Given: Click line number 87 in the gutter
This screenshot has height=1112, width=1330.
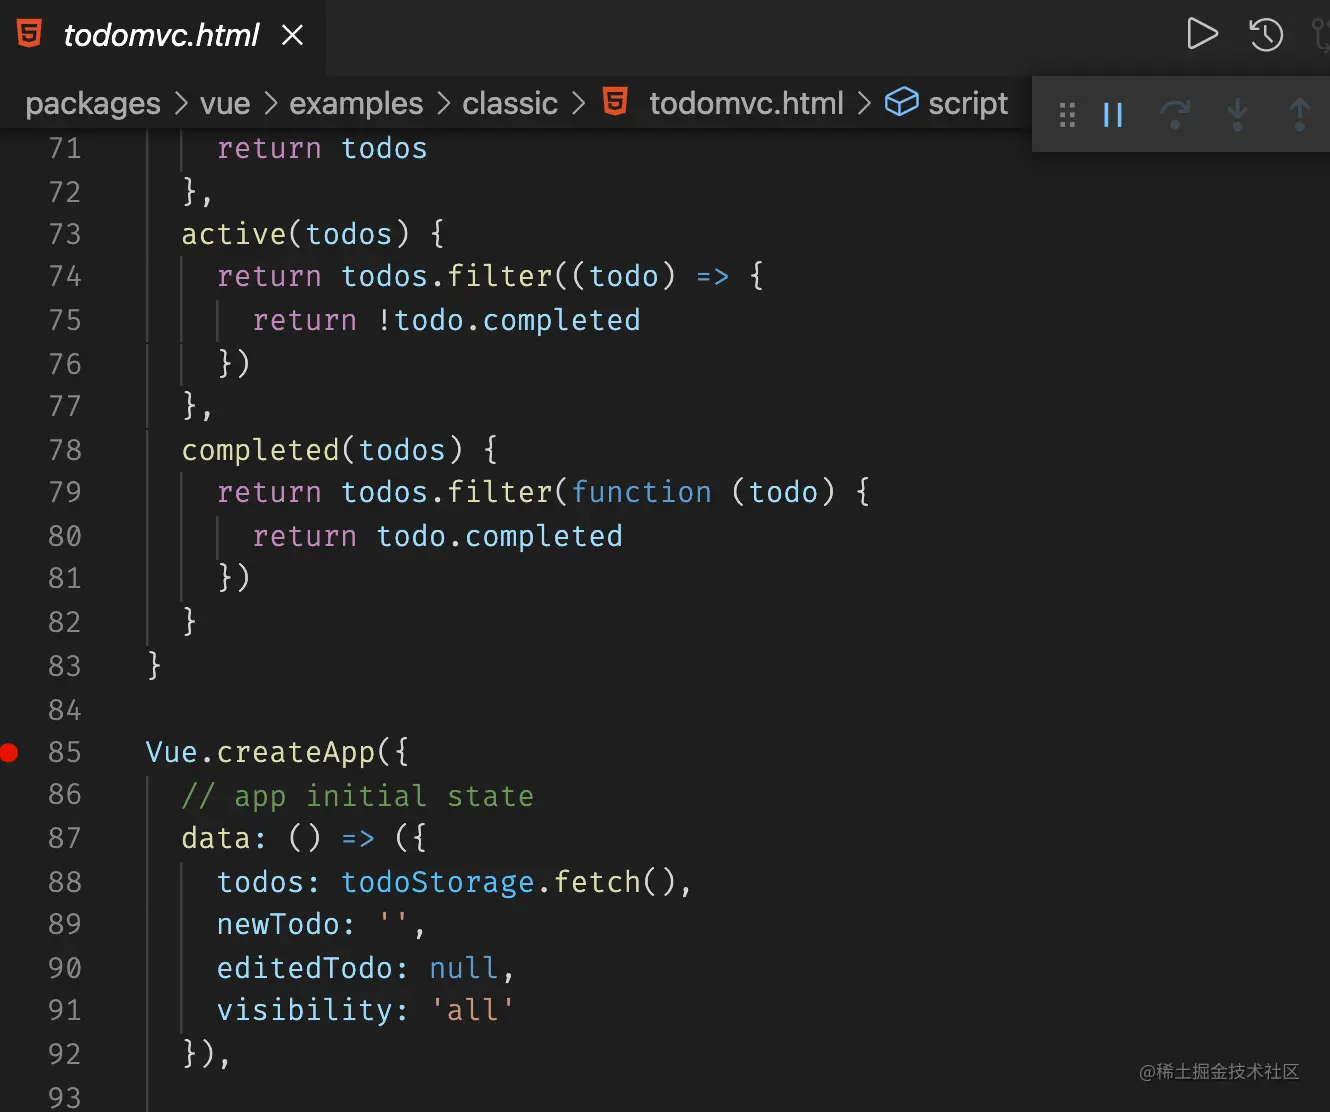Looking at the screenshot, I should [65, 838].
